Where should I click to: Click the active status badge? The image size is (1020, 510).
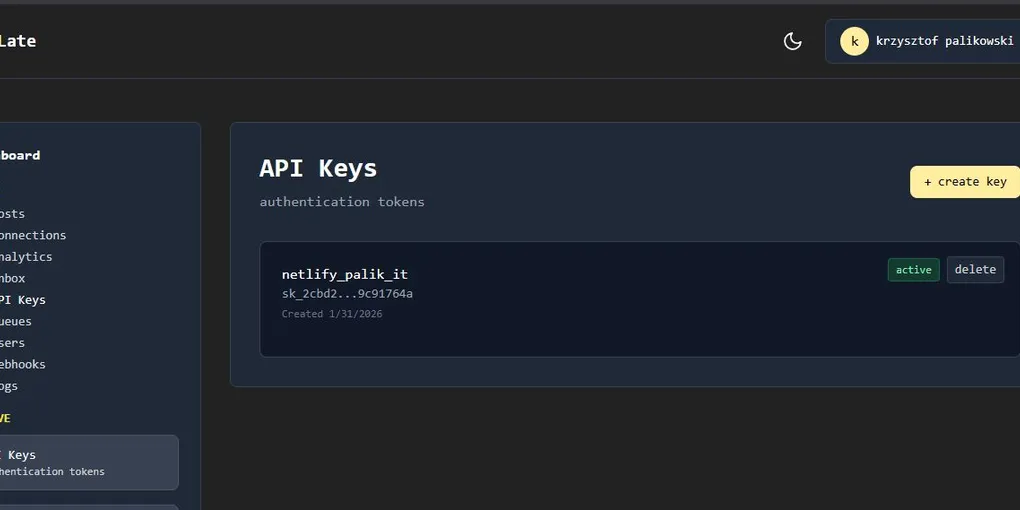(913, 270)
